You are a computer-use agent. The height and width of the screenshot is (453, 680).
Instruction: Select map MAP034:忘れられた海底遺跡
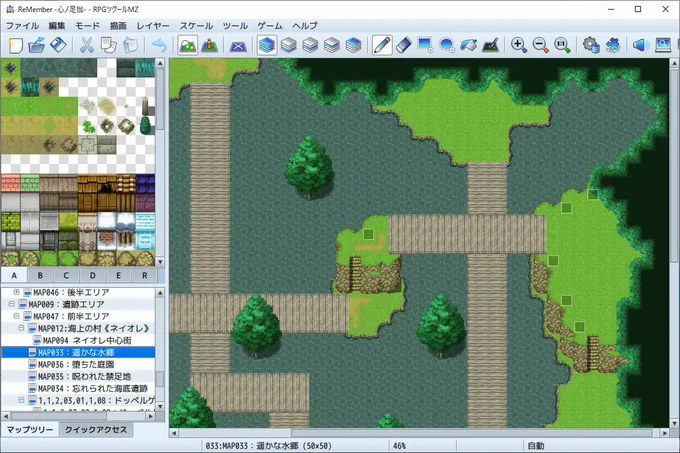point(88,388)
